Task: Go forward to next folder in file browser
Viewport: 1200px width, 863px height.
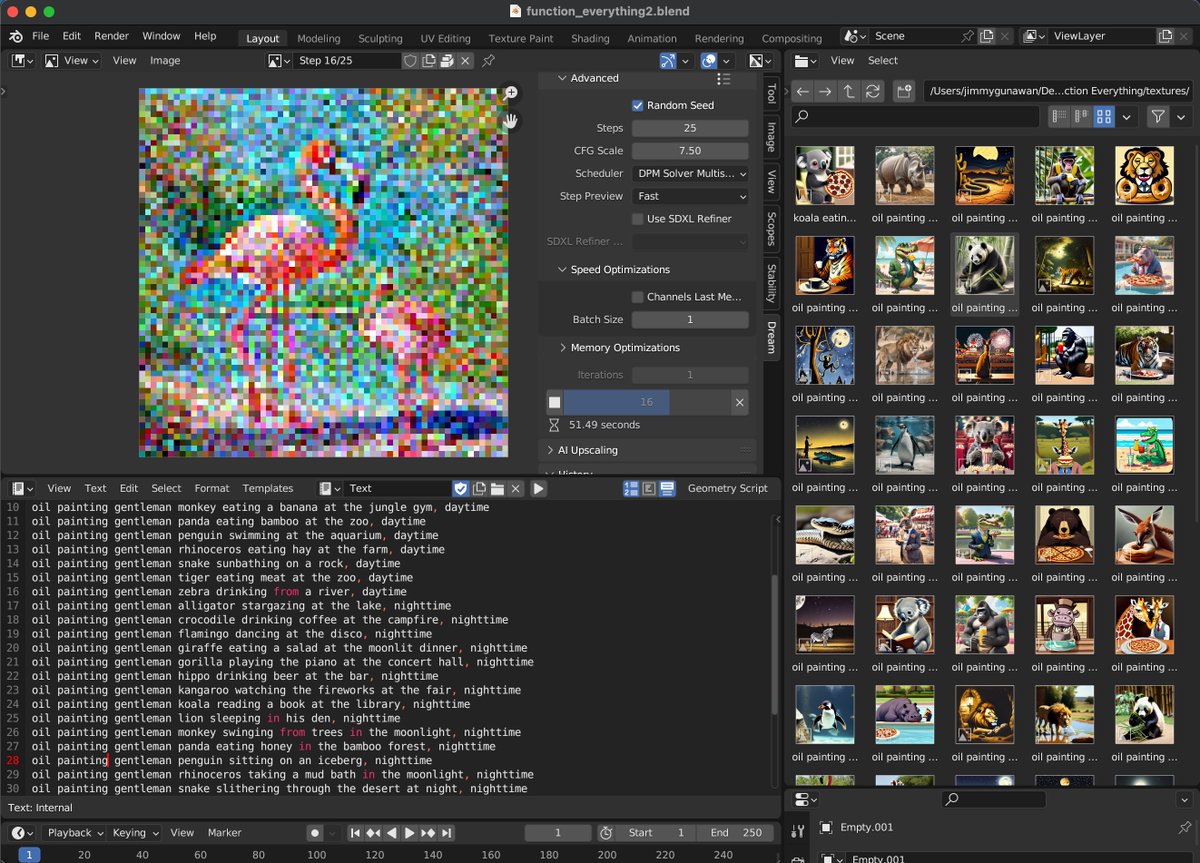Action: pyautogui.click(x=825, y=91)
